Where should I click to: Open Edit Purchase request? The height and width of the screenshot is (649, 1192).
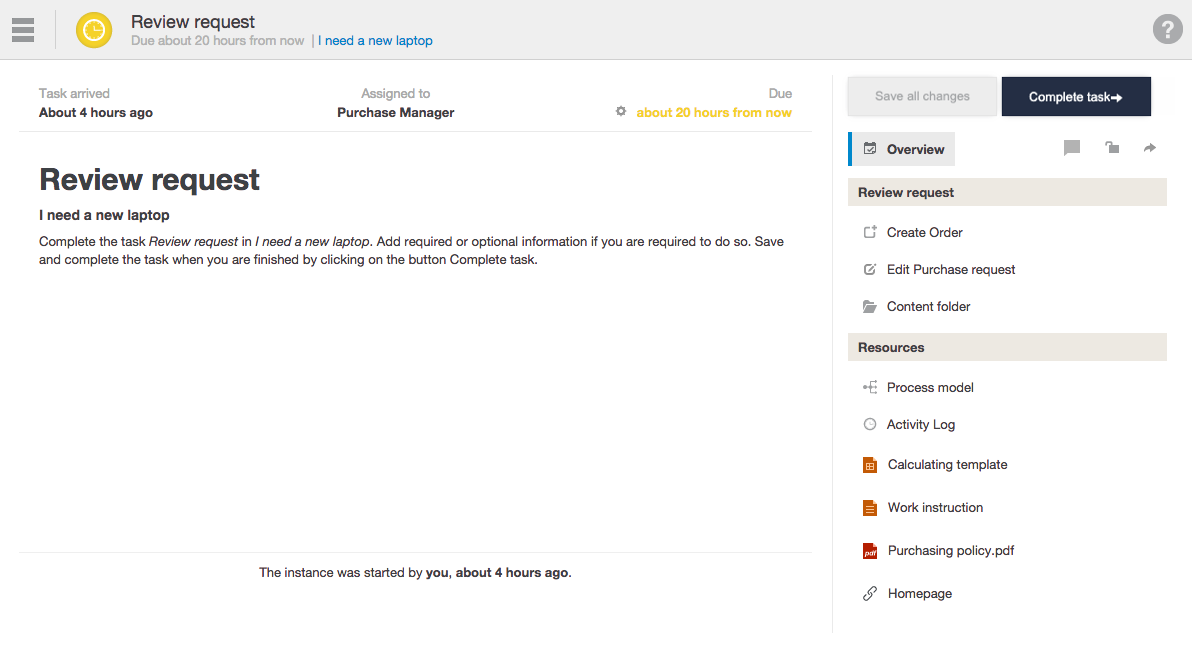950,269
